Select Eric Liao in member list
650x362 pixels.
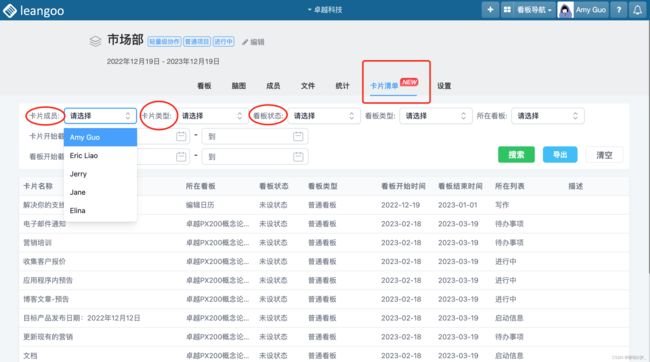[x=100, y=155]
